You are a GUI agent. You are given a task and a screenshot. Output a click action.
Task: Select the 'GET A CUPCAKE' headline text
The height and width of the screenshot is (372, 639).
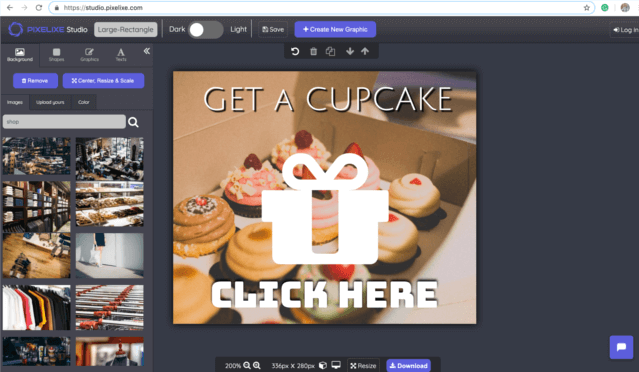pos(328,99)
